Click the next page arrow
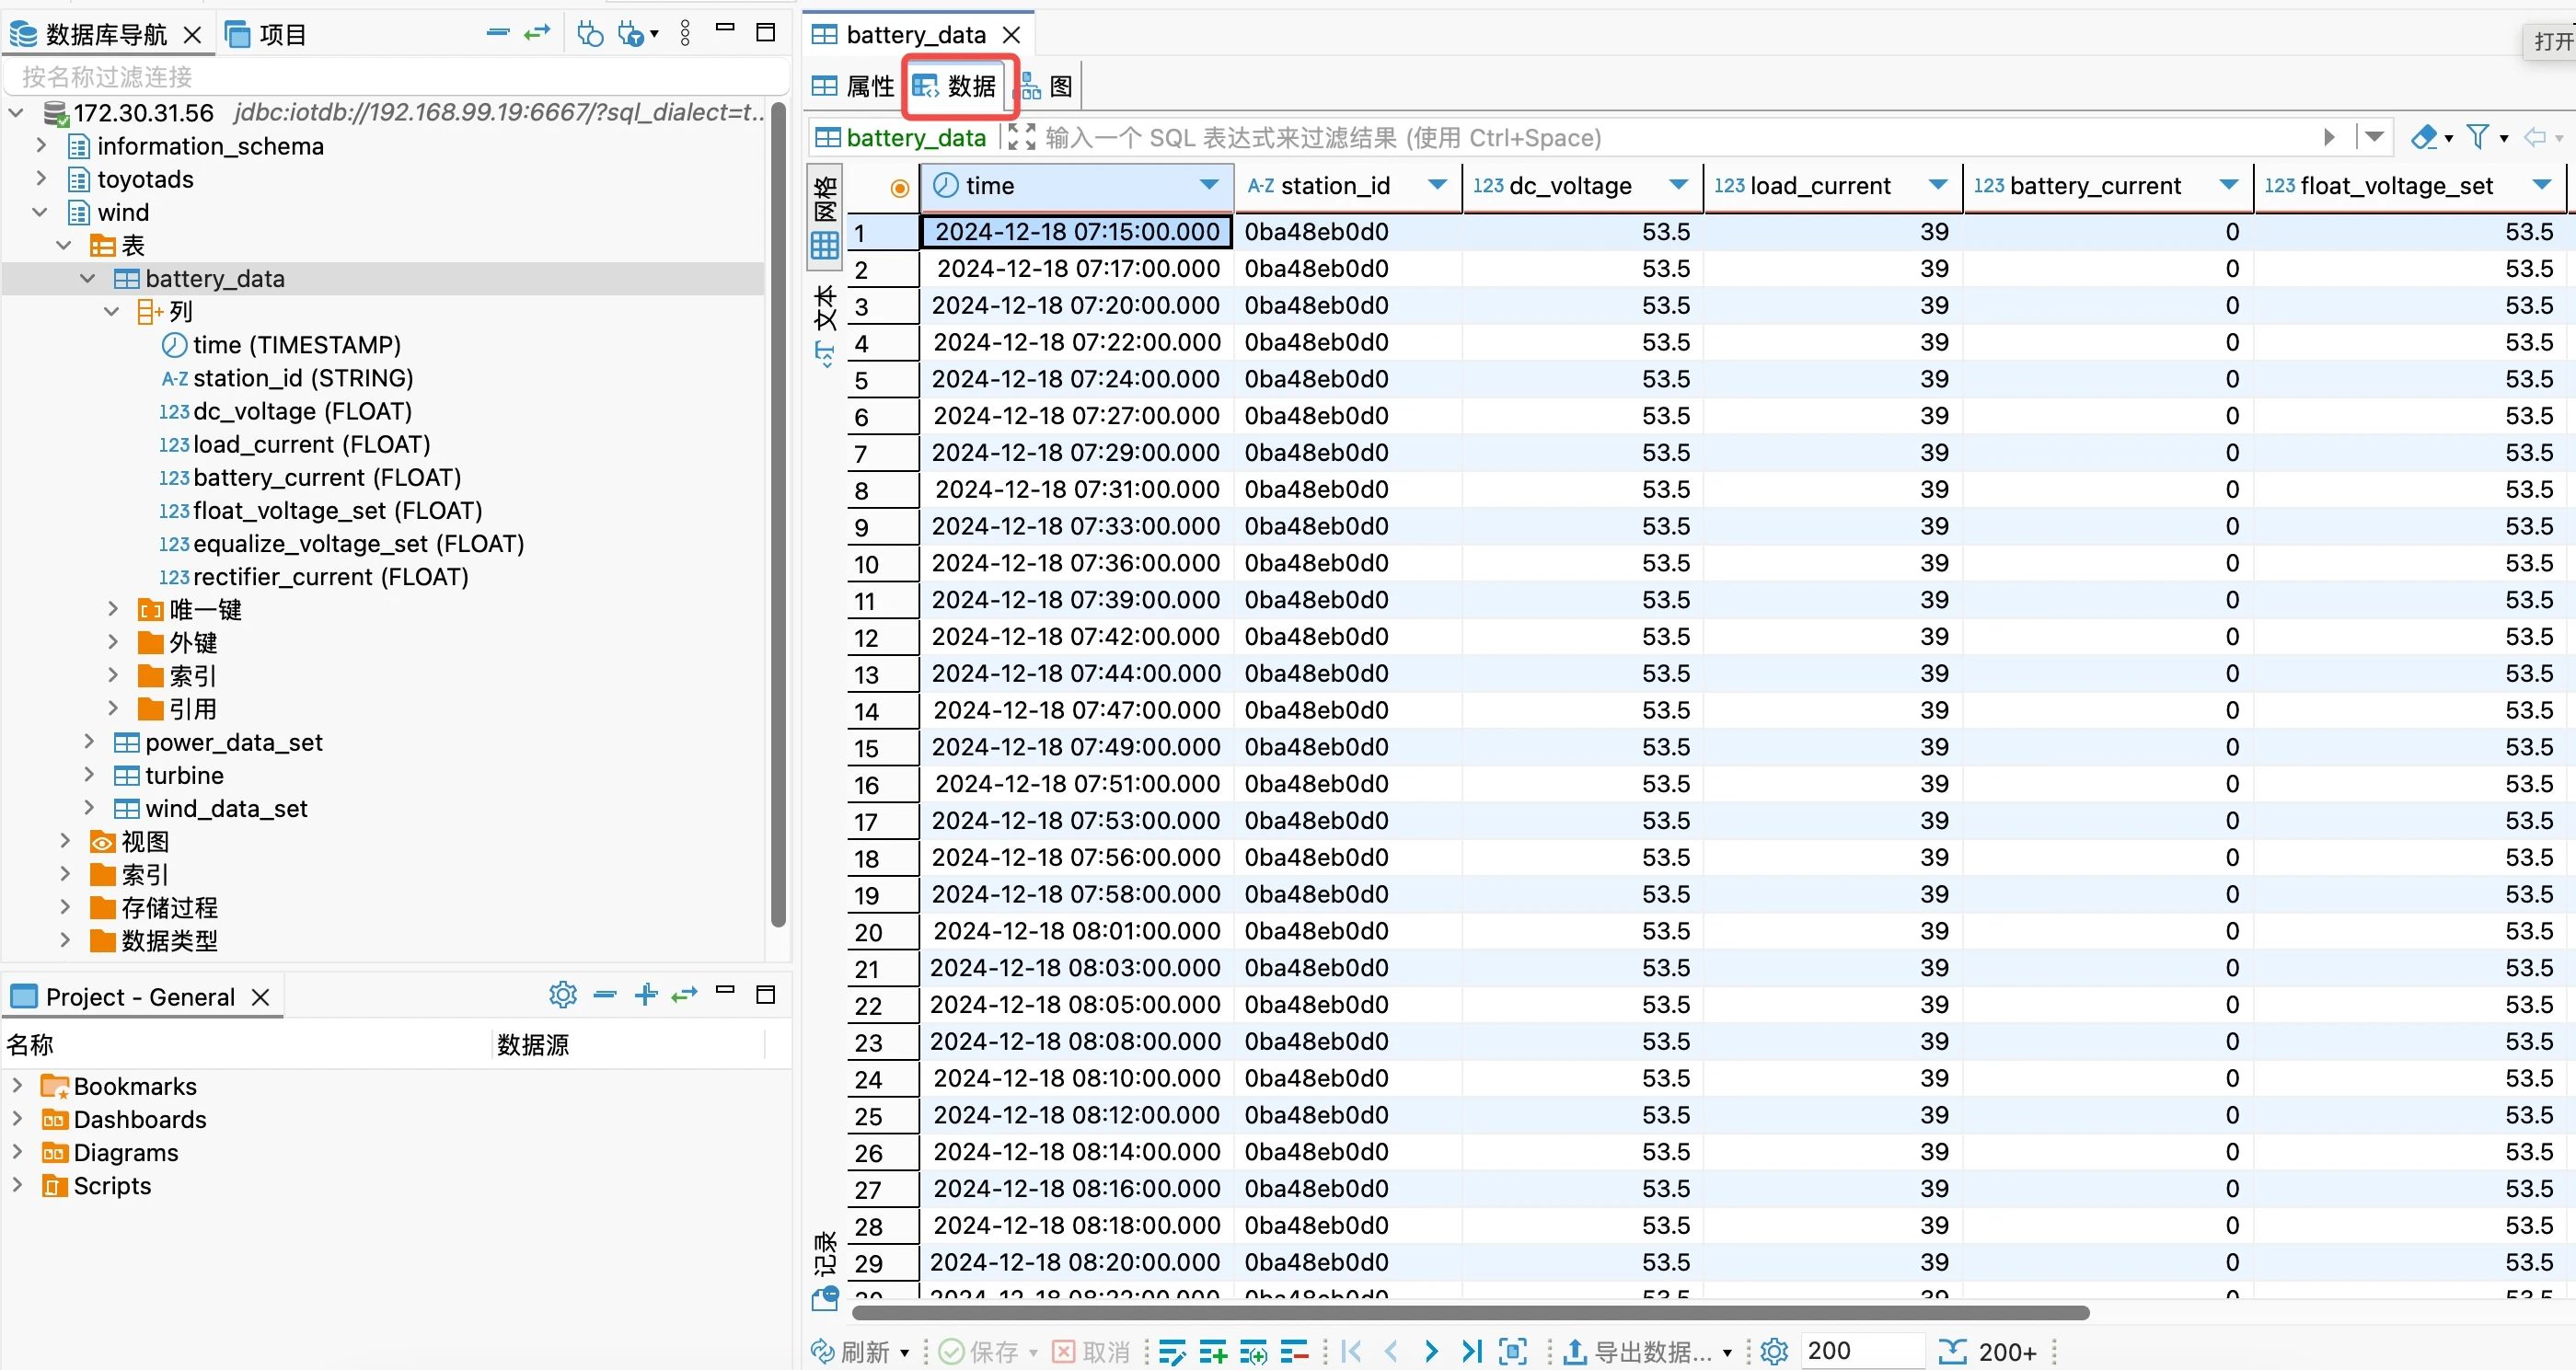 [1431, 1352]
